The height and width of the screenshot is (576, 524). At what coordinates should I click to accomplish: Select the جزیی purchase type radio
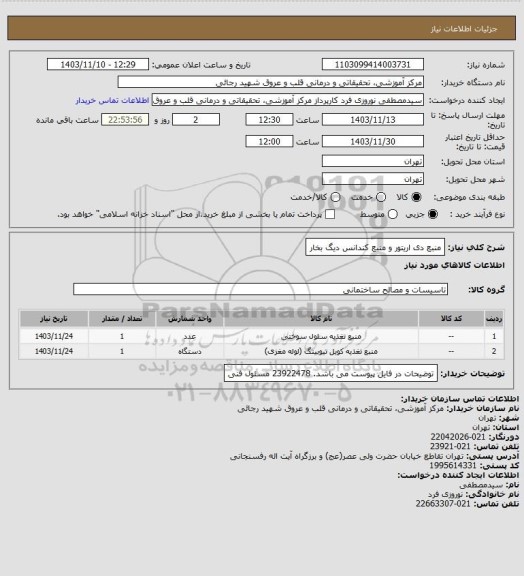[433, 214]
